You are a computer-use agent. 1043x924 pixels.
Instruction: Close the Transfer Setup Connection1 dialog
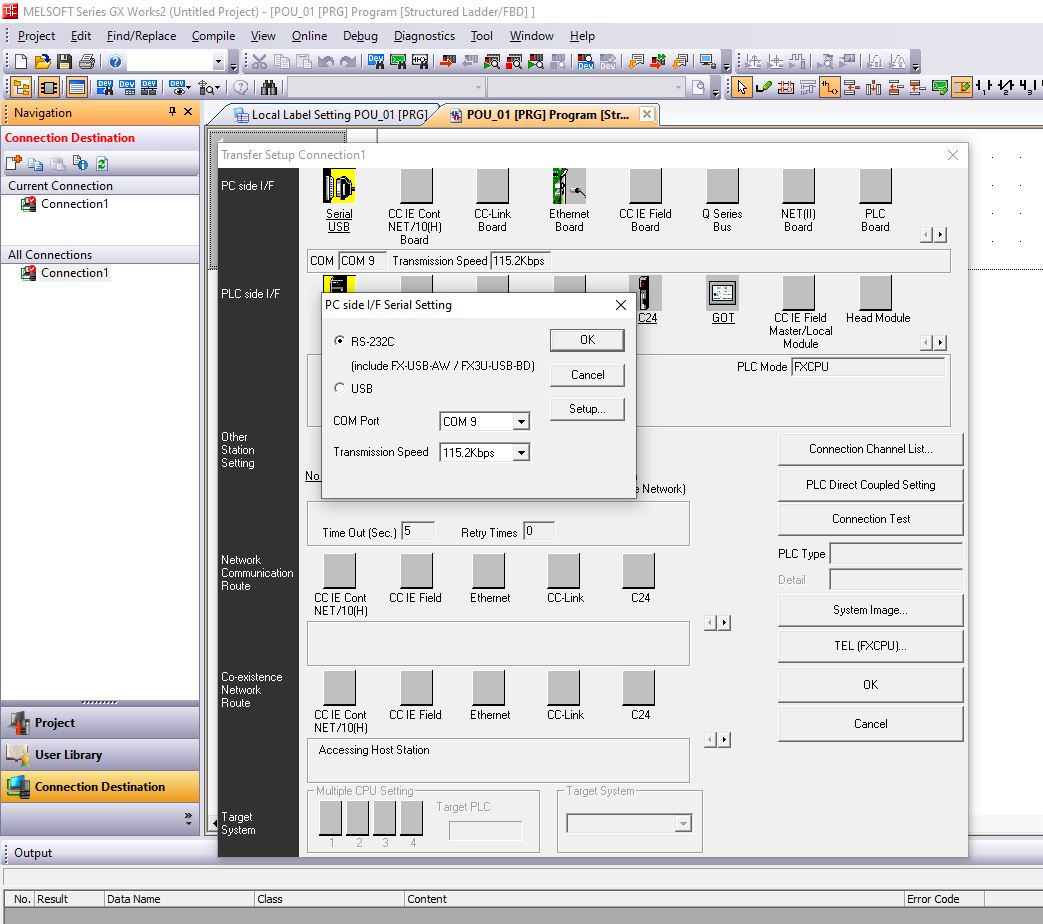(x=953, y=155)
